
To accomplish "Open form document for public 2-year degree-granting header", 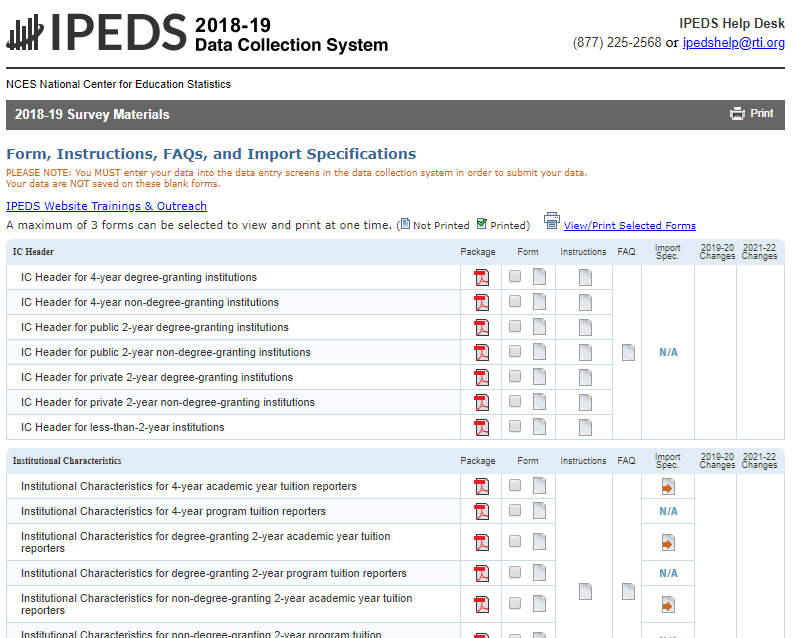I will 540,327.
